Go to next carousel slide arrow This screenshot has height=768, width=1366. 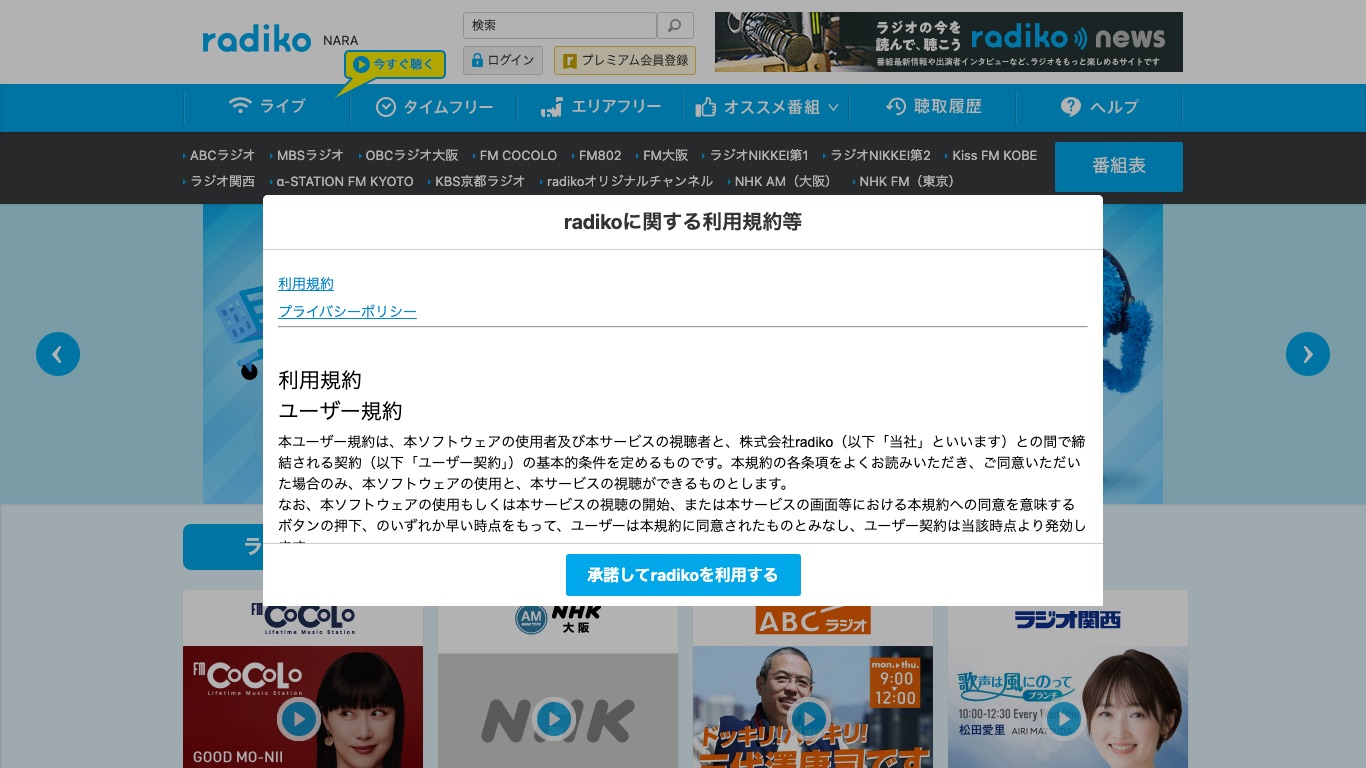point(1308,354)
